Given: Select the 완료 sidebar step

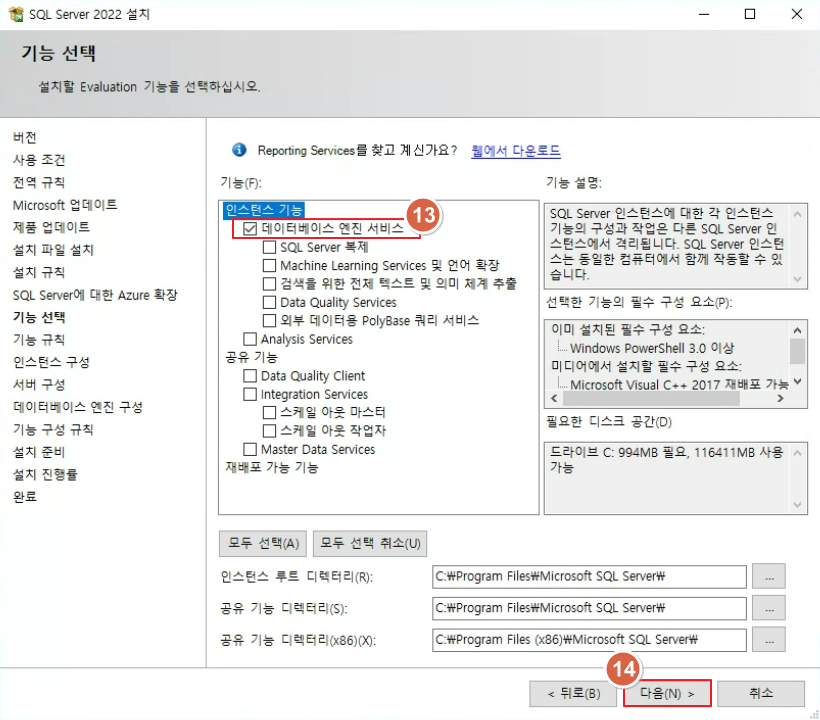Looking at the screenshot, I should [x=25, y=496].
